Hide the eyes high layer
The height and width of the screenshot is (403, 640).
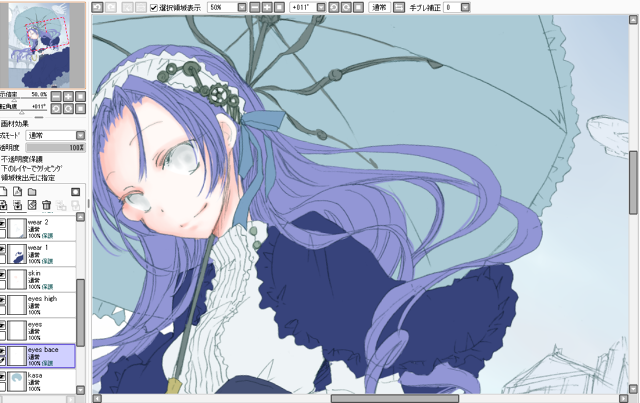coord(2,300)
